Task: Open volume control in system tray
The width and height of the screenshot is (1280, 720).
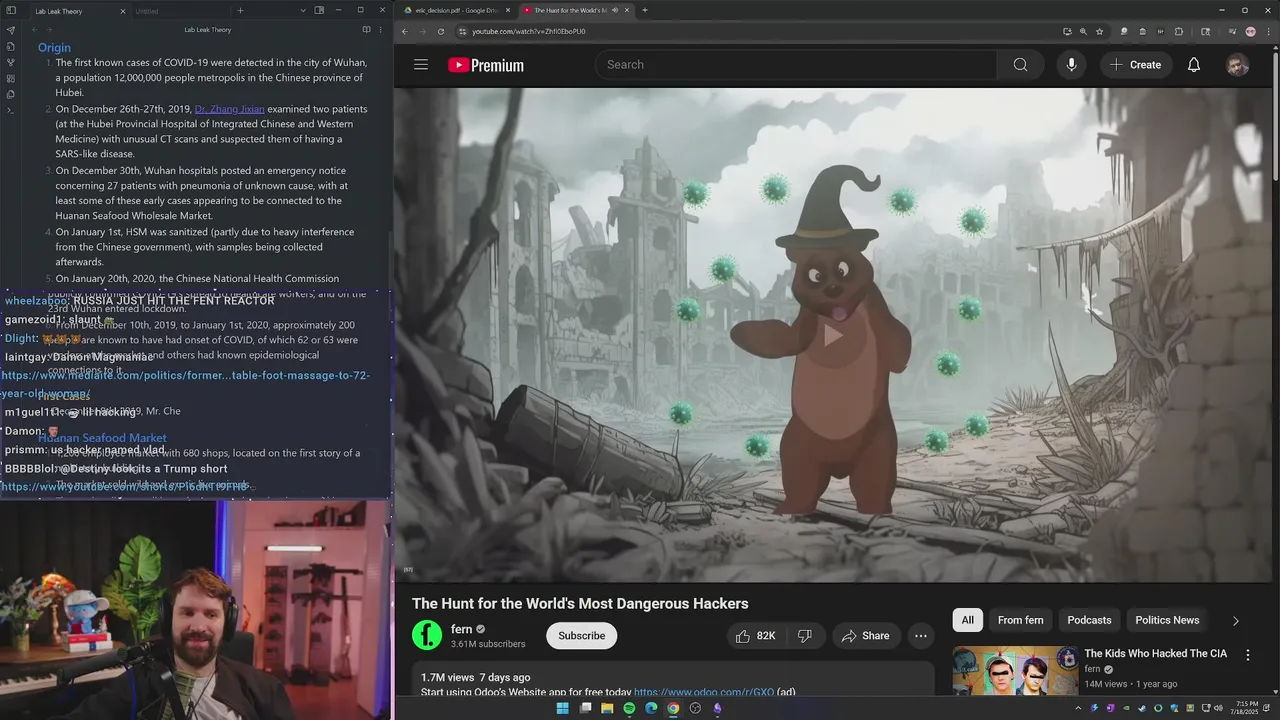Action: (1220, 708)
